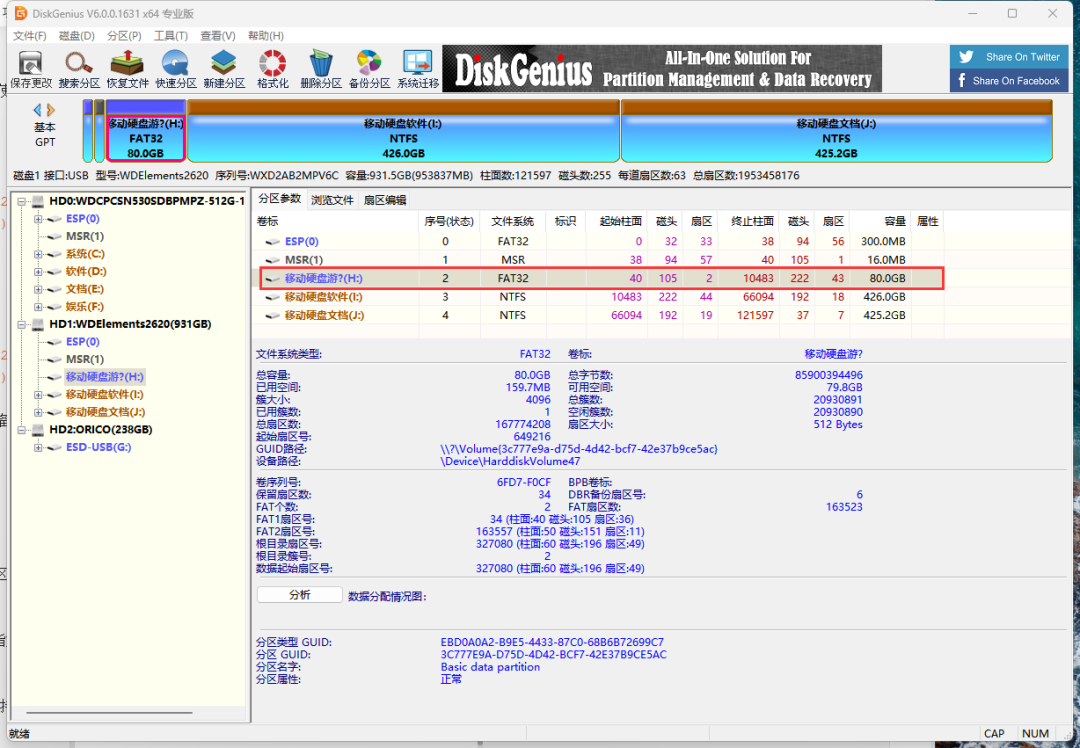This screenshot has height=748, width=1080.
Task: Click the HD0 disk drive icon in tree
Action: click(x=39, y=201)
